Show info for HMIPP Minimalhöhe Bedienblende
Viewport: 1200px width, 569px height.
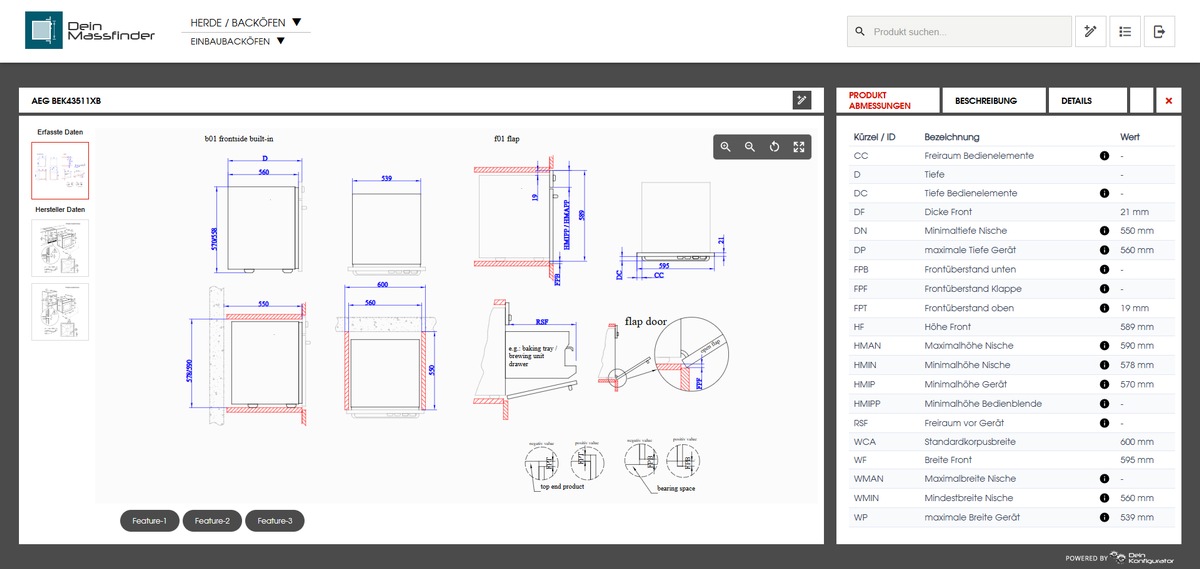point(1104,403)
